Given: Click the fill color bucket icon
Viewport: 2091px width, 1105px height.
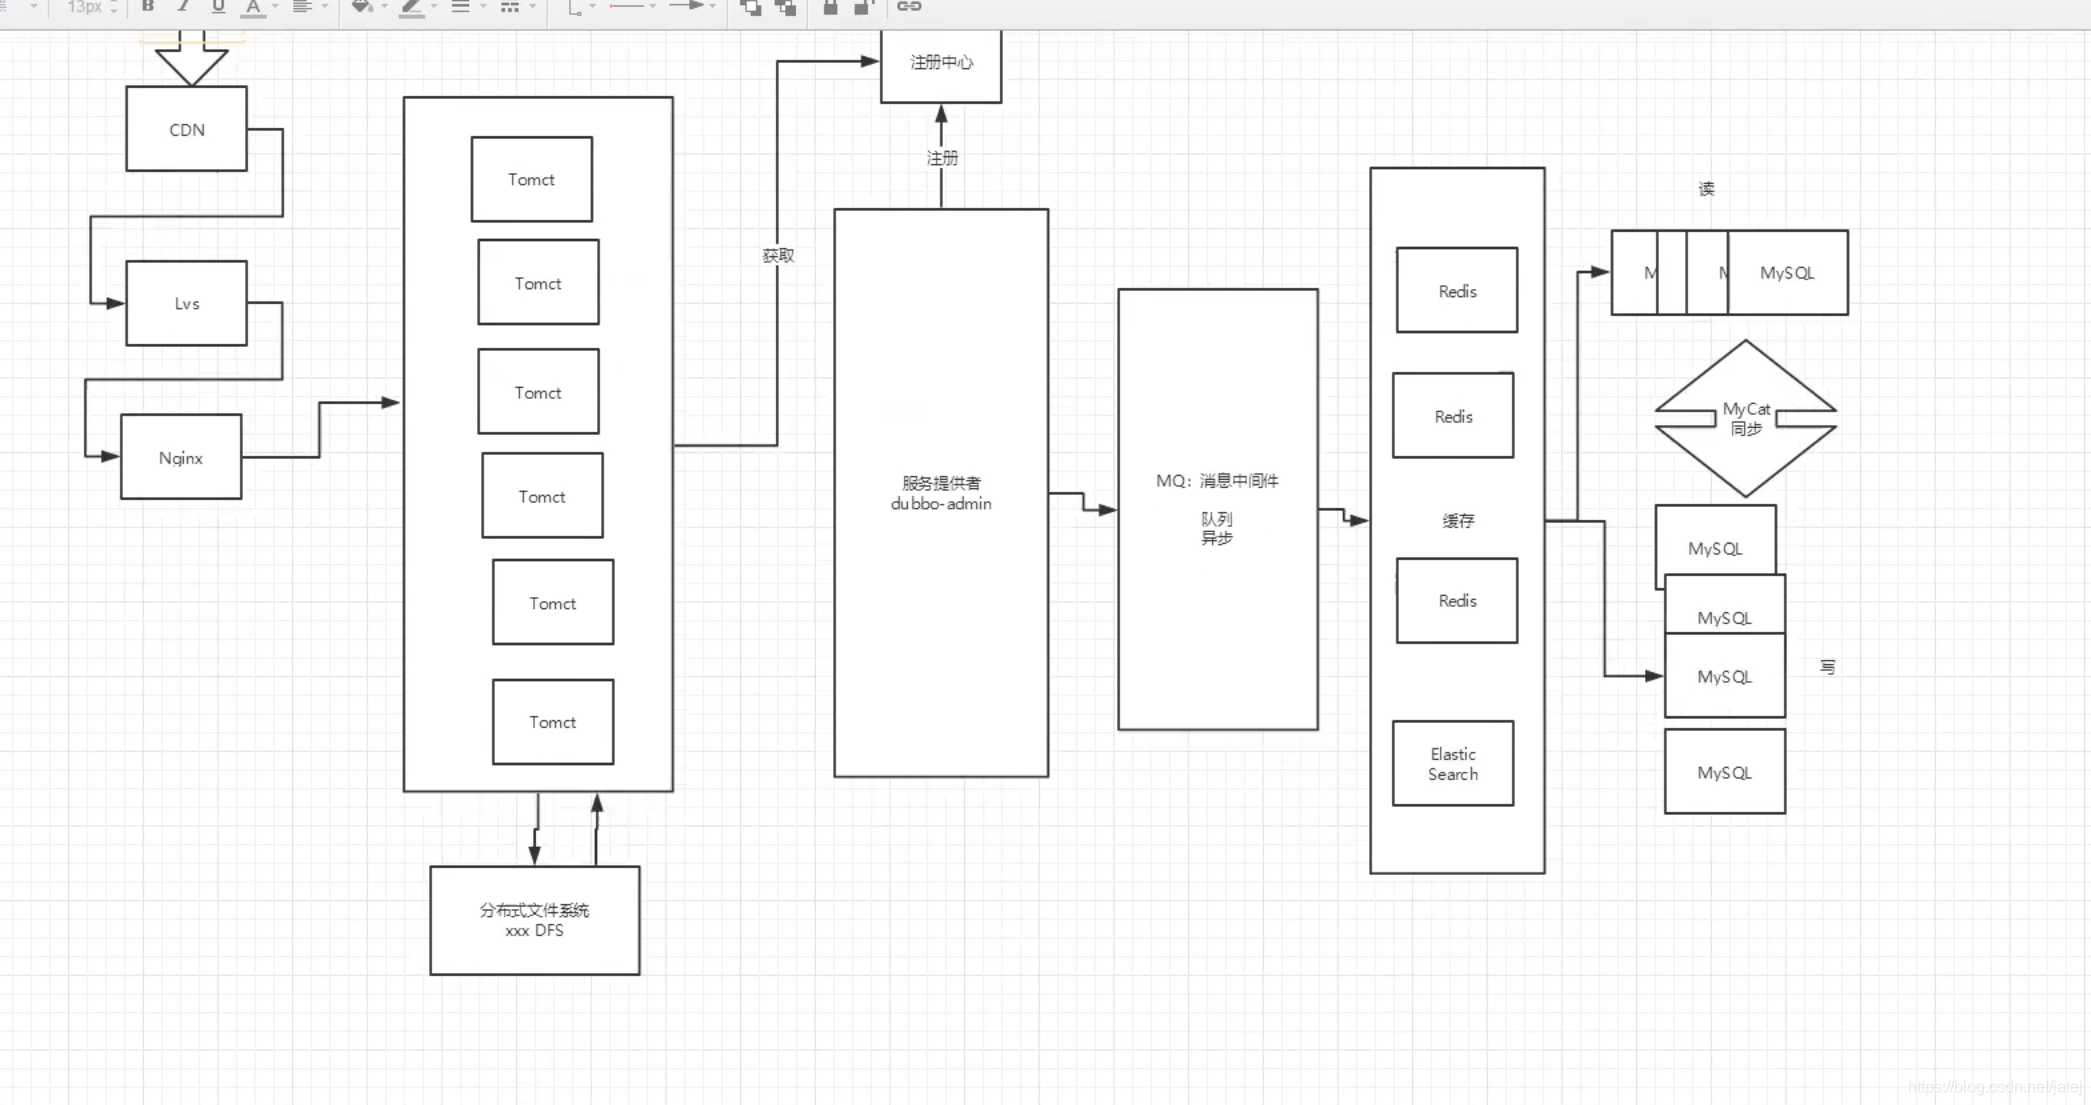Looking at the screenshot, I should tap(361, 6).
